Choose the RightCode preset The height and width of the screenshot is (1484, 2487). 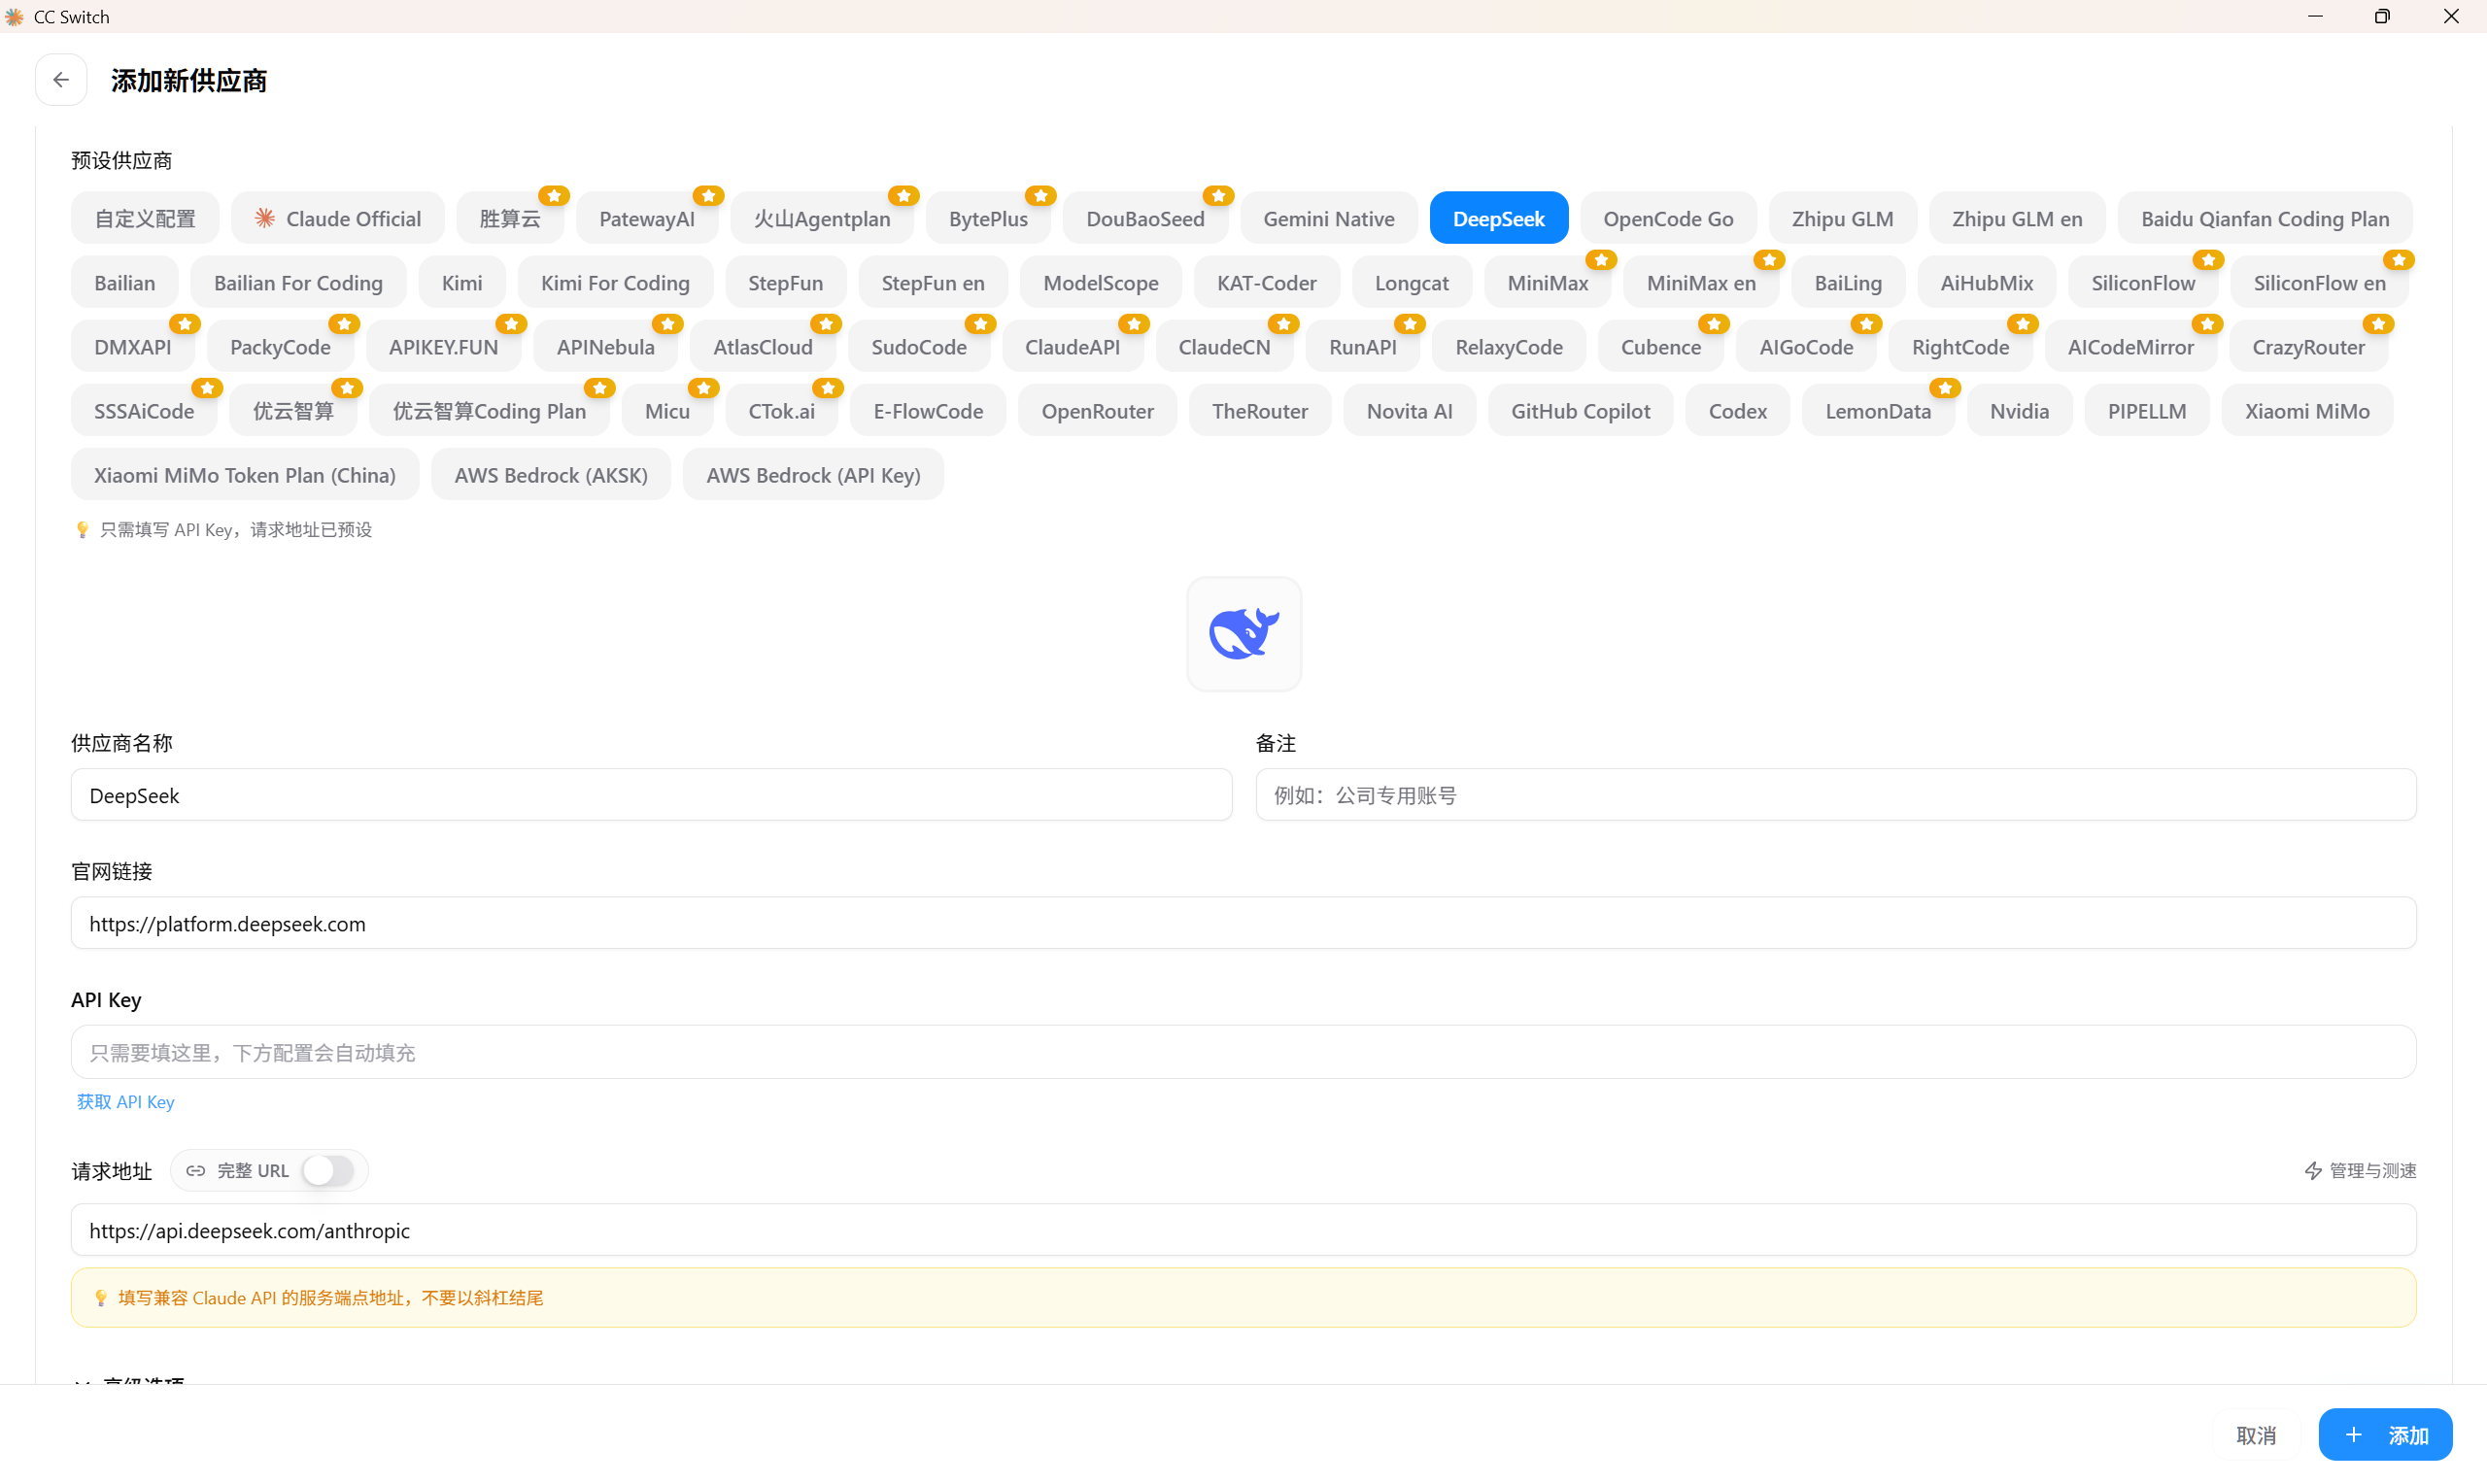point(1961,346)
